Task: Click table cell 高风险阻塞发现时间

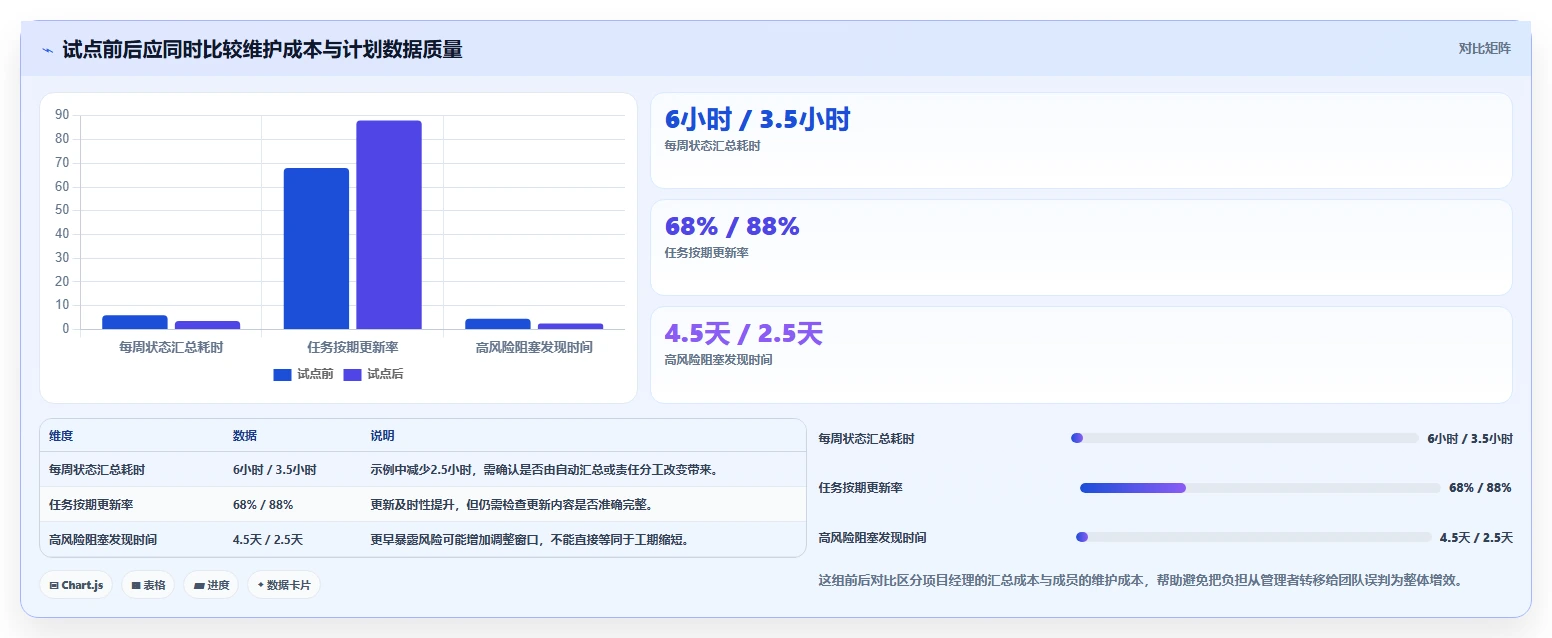Action: click(x=103, y=540)
